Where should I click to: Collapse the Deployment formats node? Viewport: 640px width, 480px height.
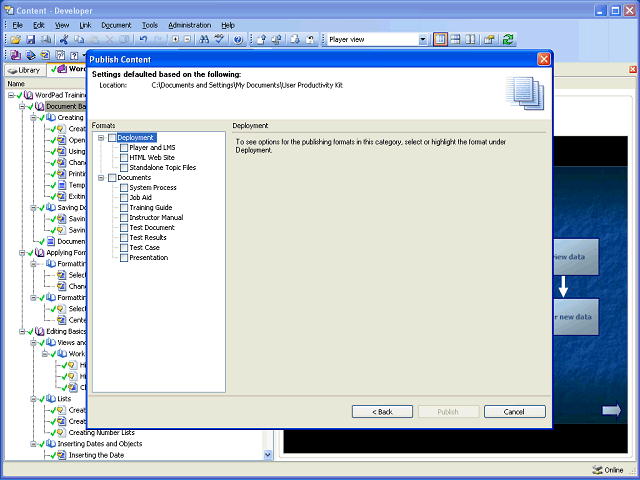[x=101, y=138]
